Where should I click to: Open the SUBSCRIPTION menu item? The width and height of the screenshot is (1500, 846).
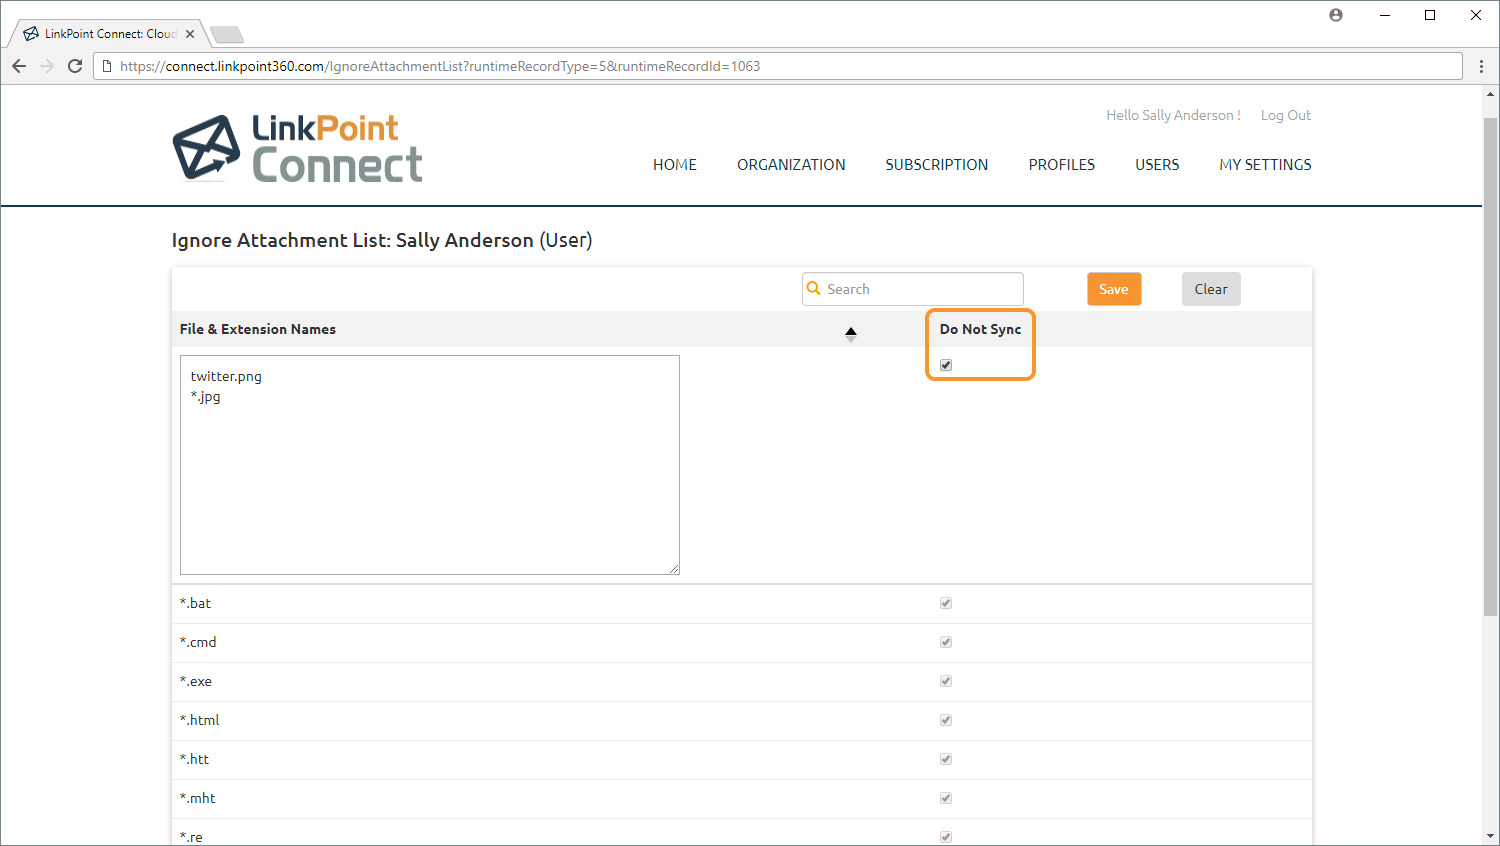[x=937, y=165]
